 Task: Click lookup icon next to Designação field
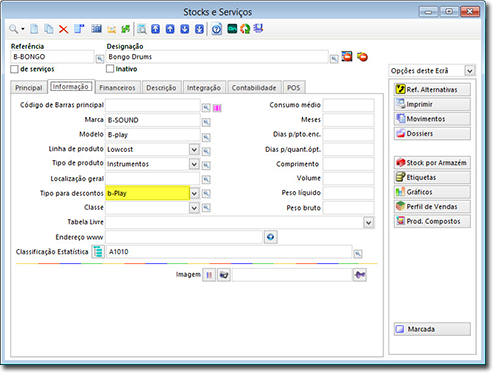point(334,59)
